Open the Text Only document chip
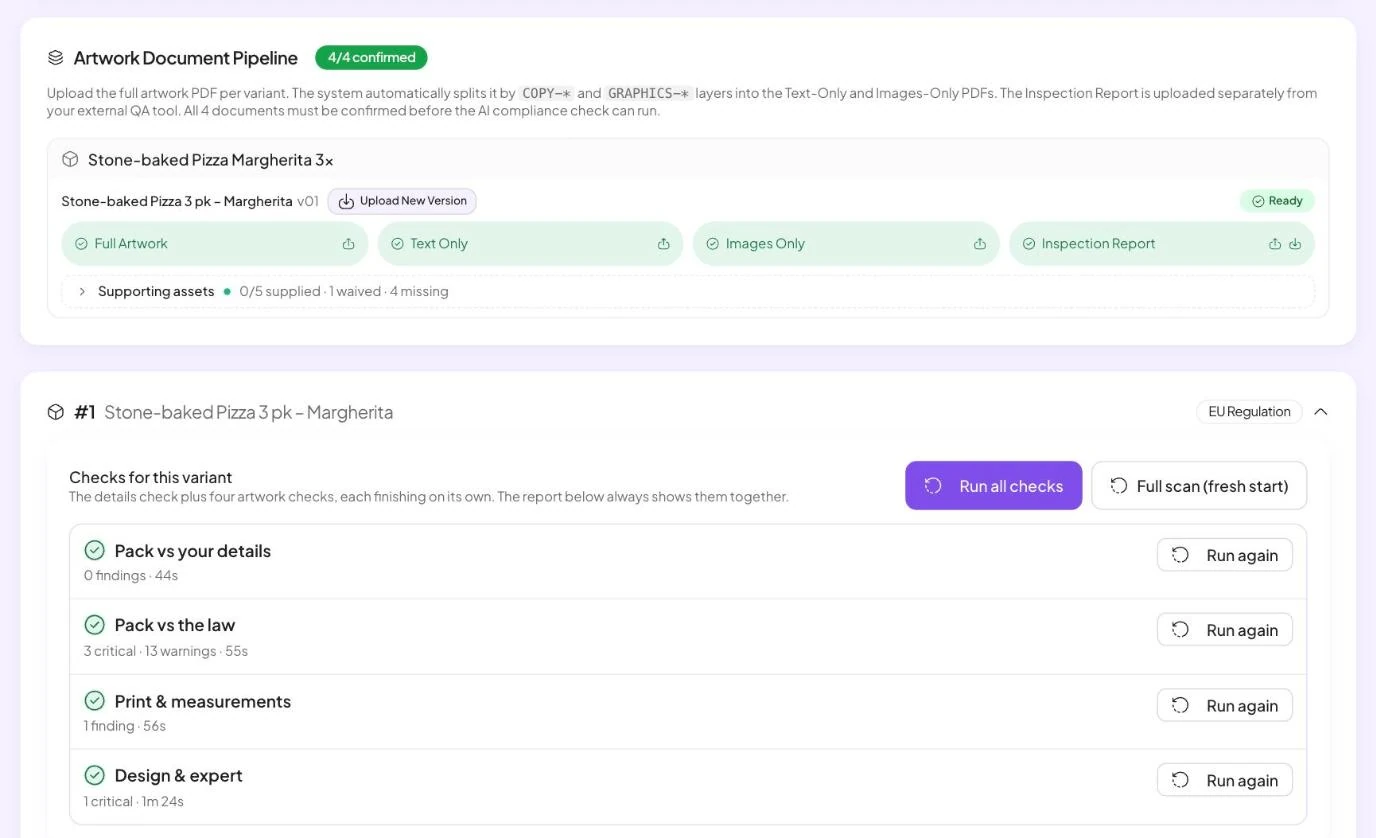 tap(530, 244)
